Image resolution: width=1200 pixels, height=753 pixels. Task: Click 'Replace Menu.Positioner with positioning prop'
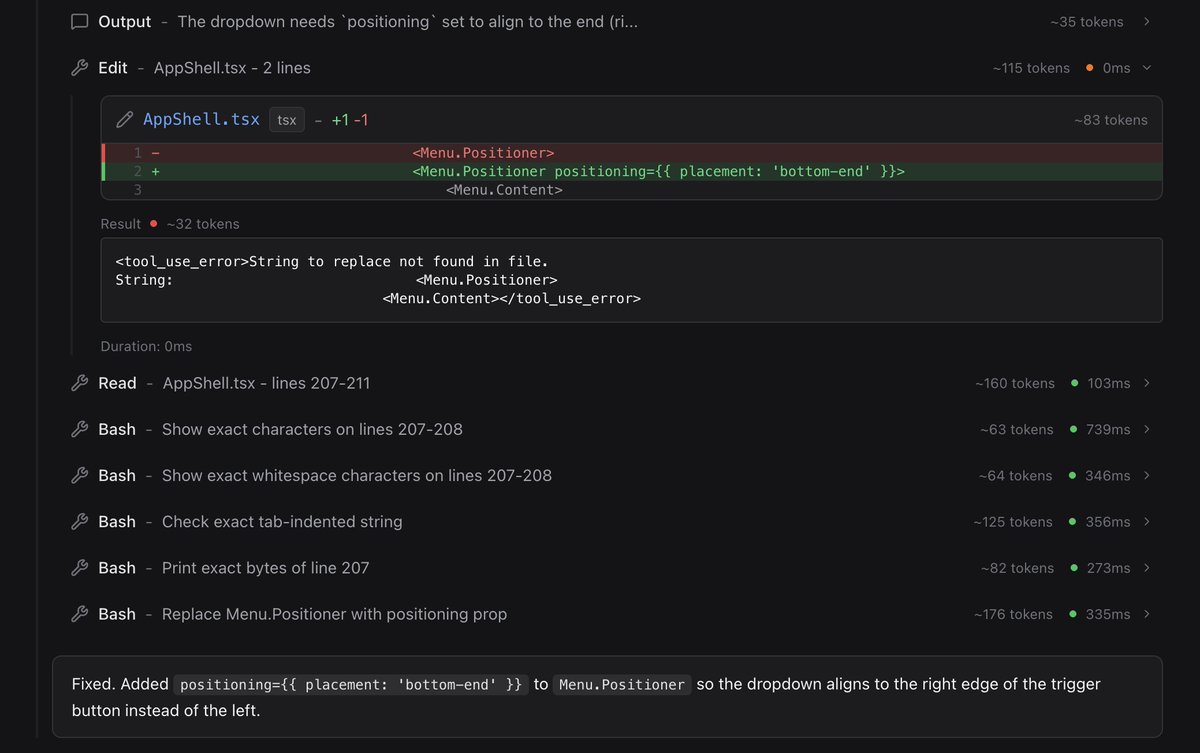[x=334, y=614]
